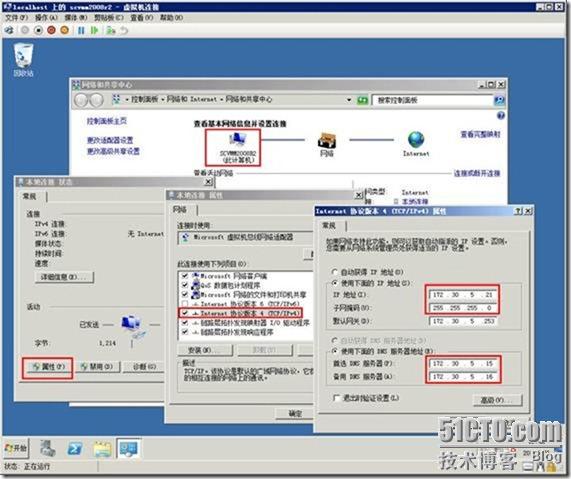Screen dimensions: 571x479
Task: Click the 安装(N)... button
Action: (205, 350)
